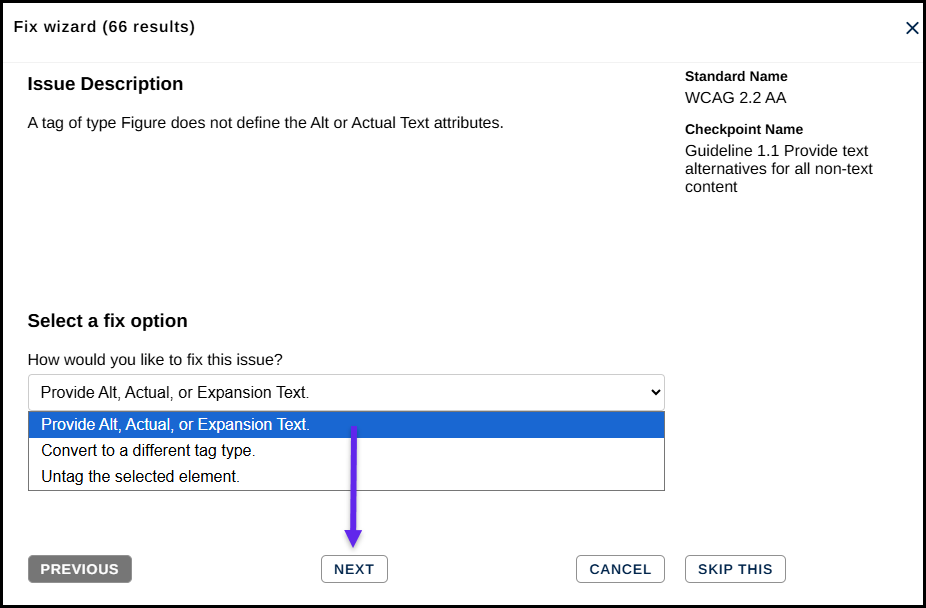Click the Guideline 1.1 checkpoint text

pos(778,169)
